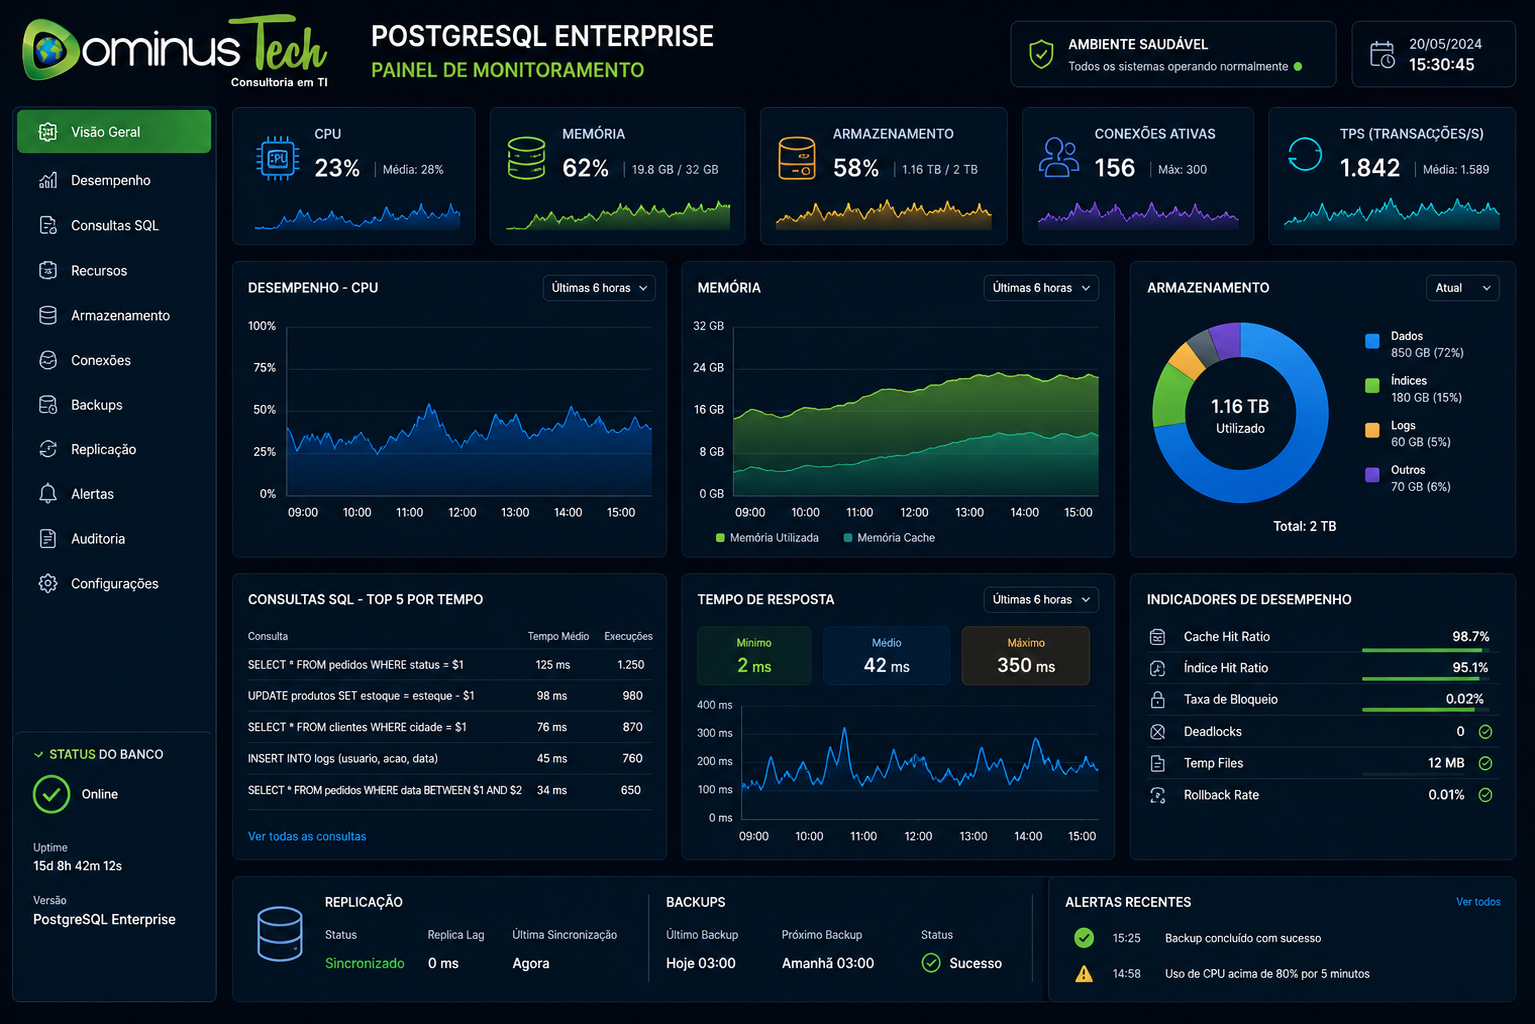Click the Uso de CPU acima de 80% alert
This screenshot has width=1535, height=1024.
tap(1267, 974)
